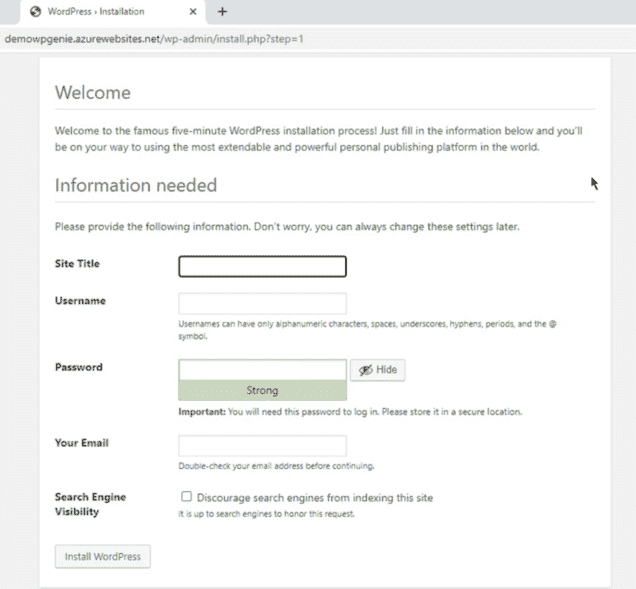Click the Information needed heading
This screenshot has width=636, height=589.
click(136, 185)
